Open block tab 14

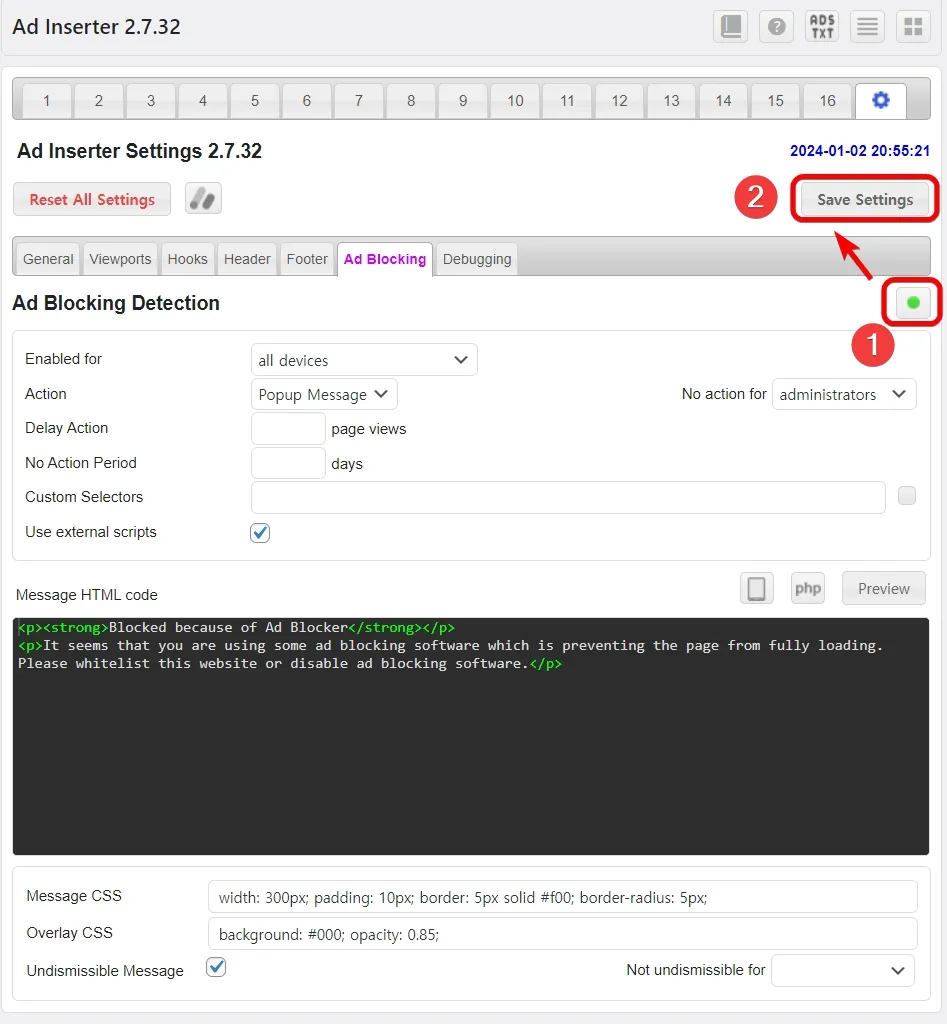pyautogui.click(x=724, y=101)
